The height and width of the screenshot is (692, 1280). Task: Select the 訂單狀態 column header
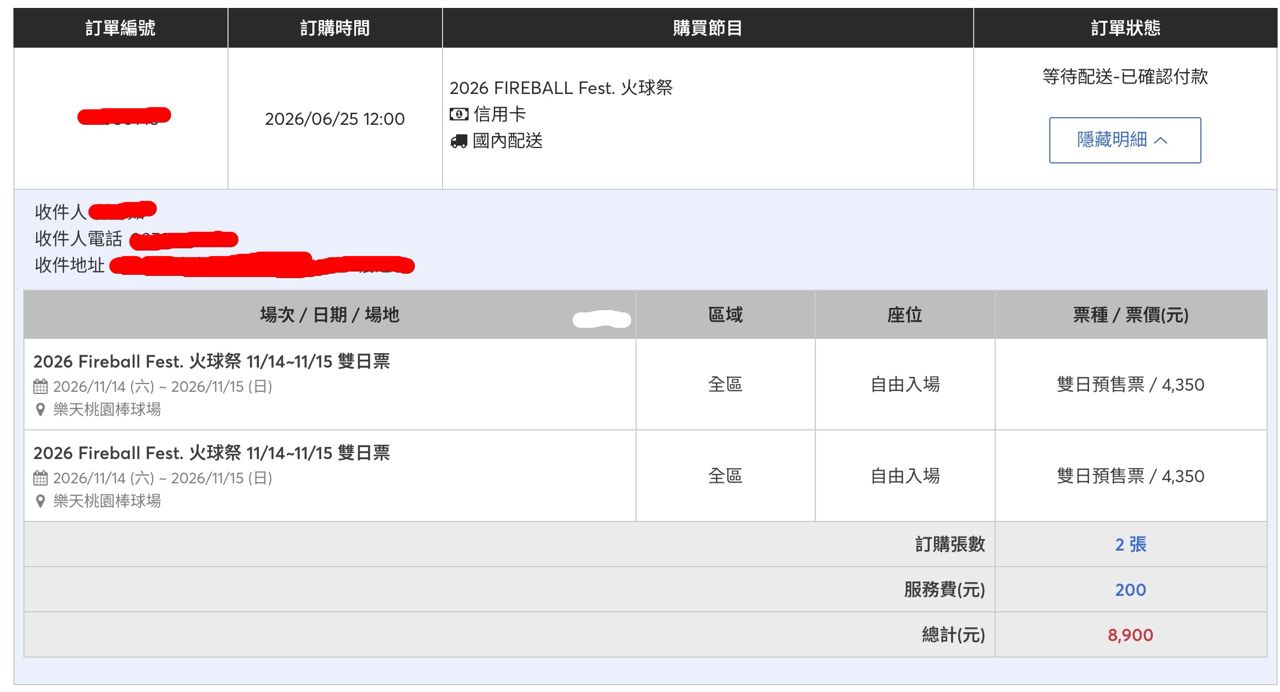[1126, 28]
